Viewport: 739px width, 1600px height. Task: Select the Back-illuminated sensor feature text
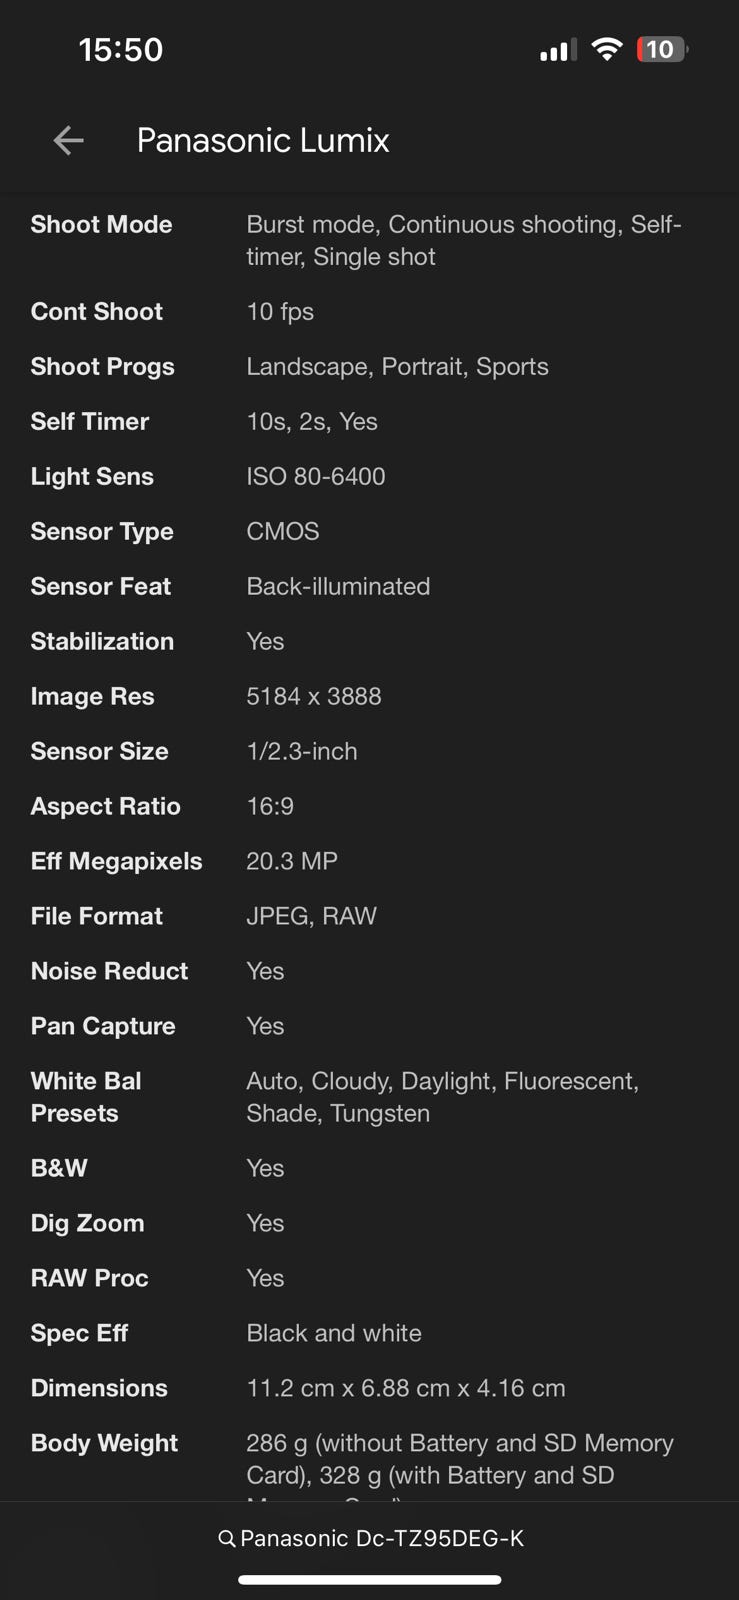[x=338, y=586]
